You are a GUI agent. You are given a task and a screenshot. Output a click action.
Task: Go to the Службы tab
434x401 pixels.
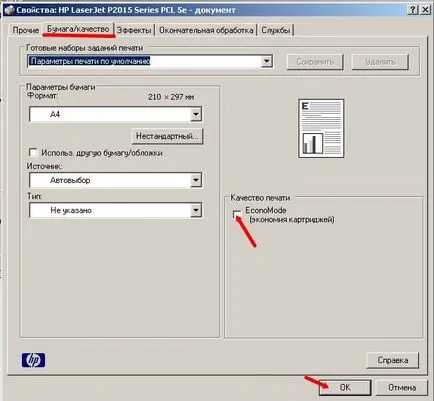pos(276,30)
